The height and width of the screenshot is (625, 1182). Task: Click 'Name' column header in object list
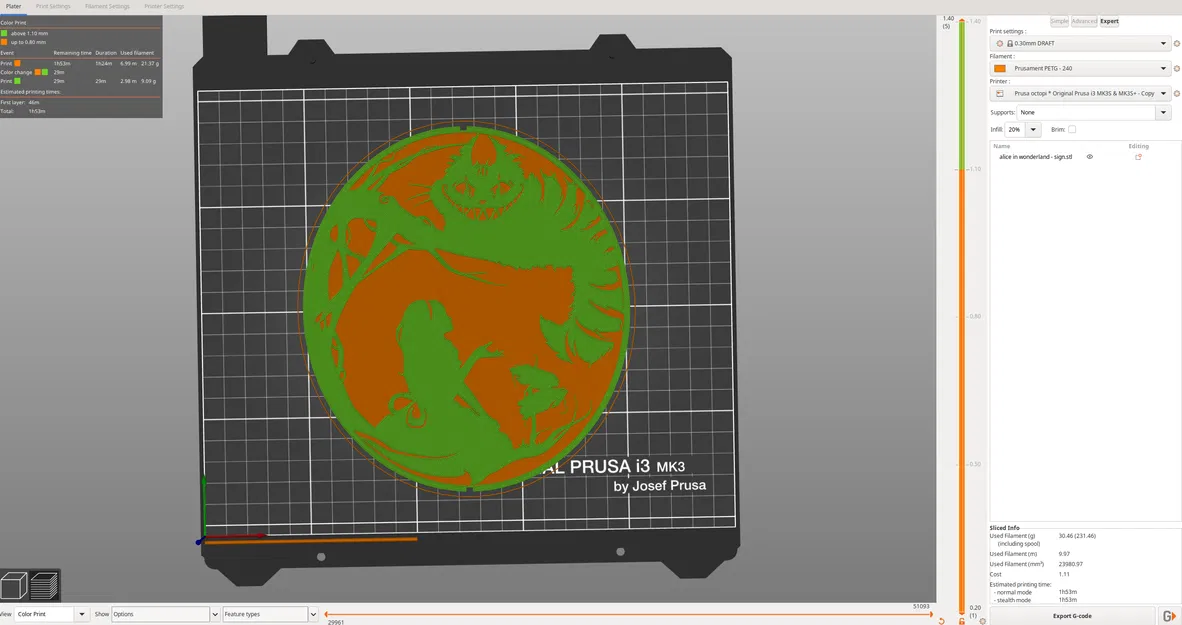pyautogui.click(x=1001, y=146)
